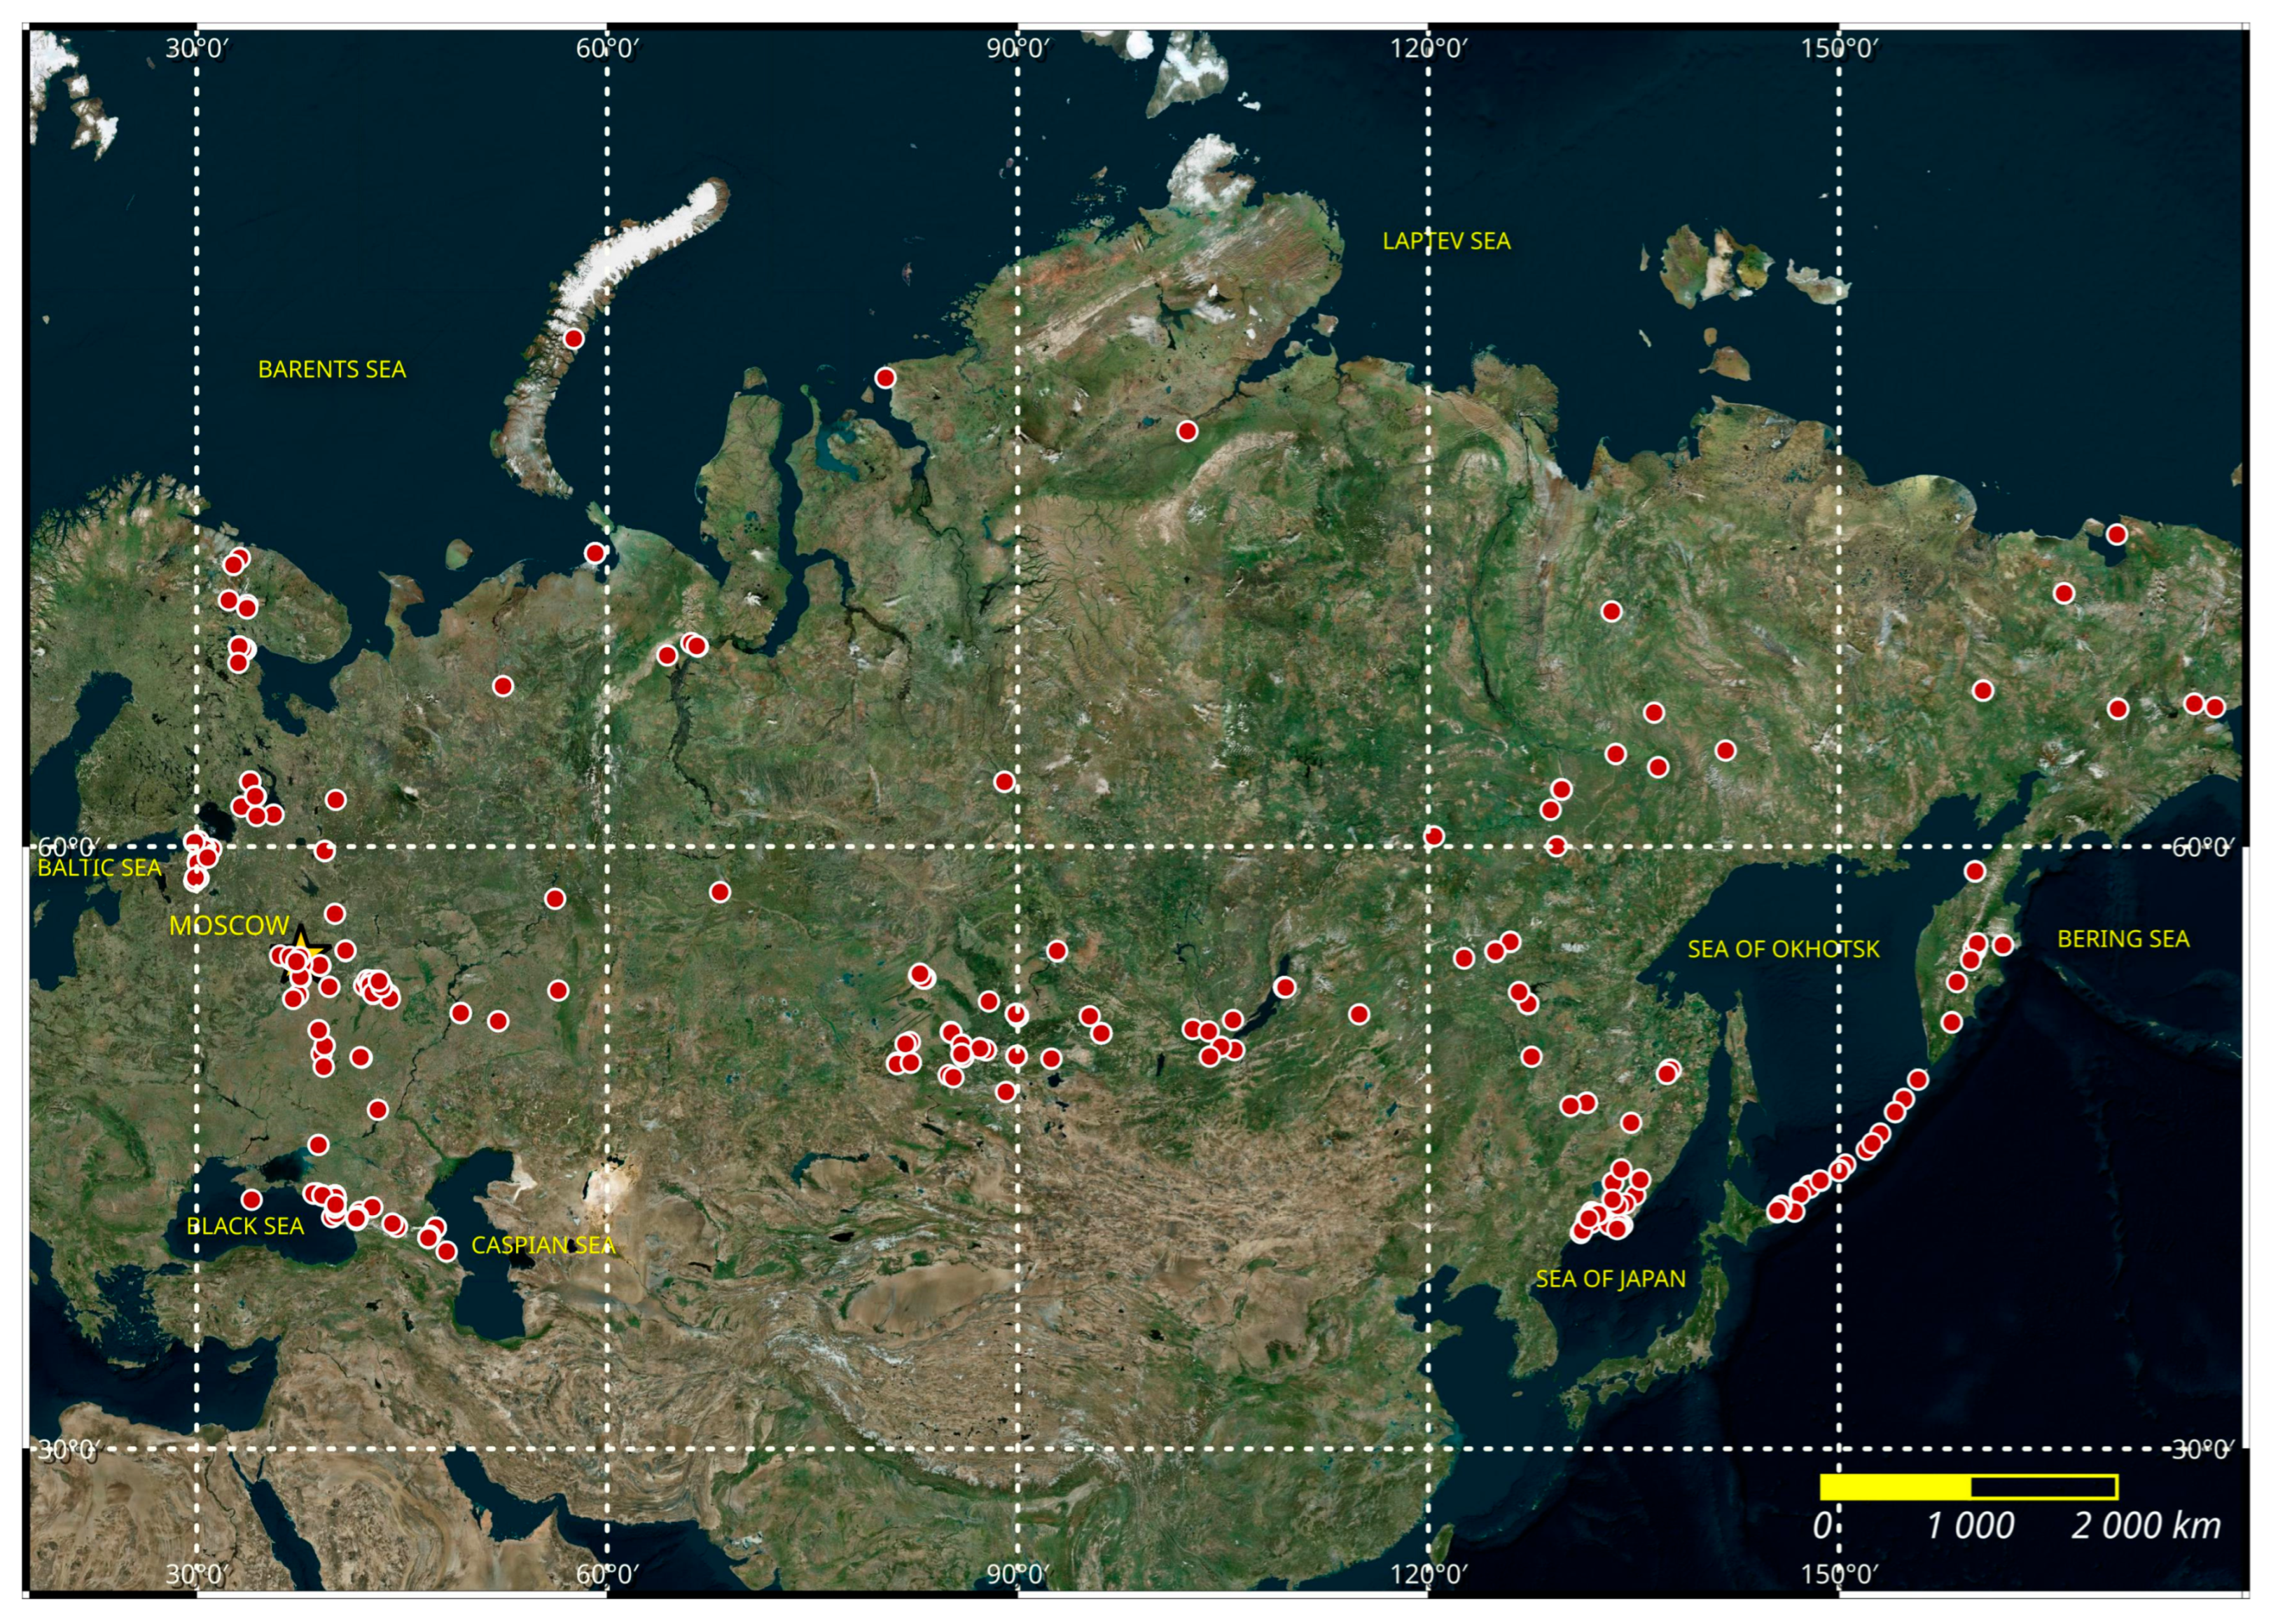Click the MOSCOW text label

pos(229,926)
